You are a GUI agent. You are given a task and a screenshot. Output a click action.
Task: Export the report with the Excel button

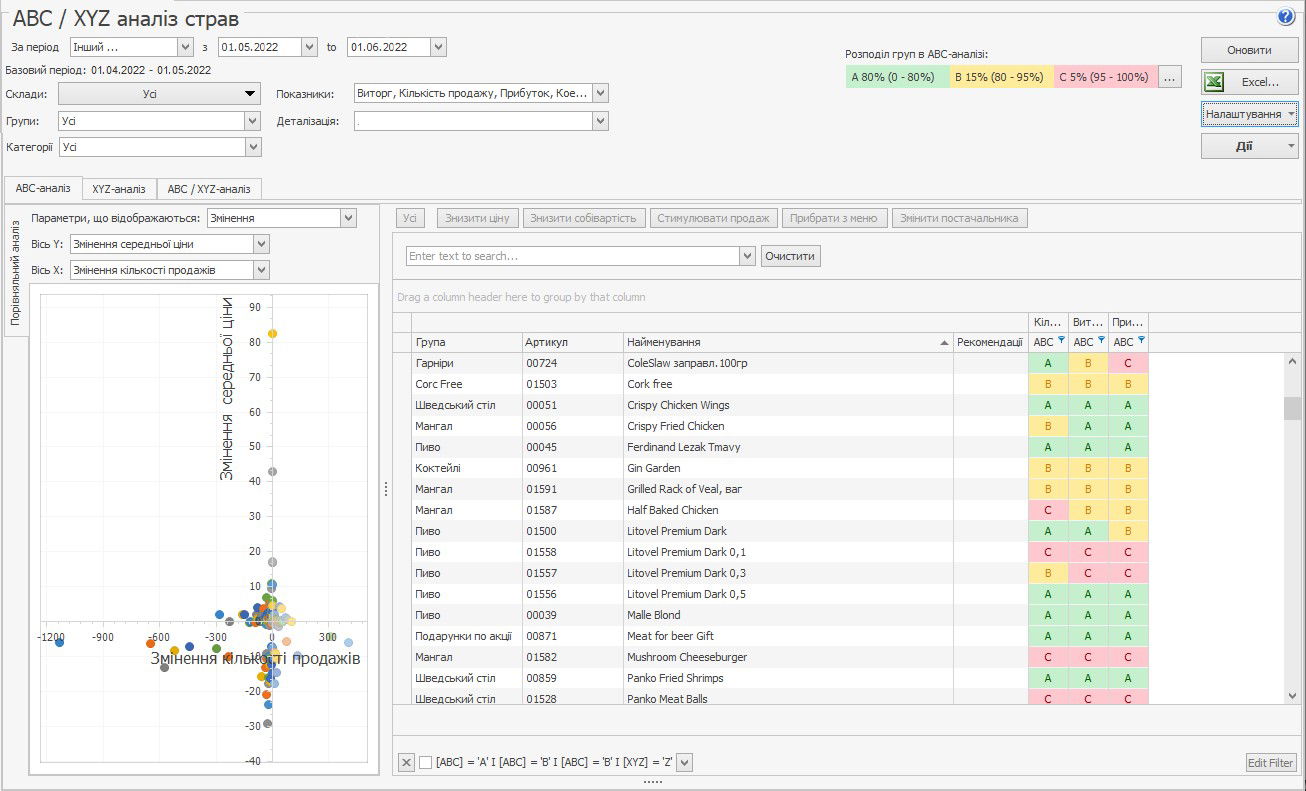coord(1249,82)
